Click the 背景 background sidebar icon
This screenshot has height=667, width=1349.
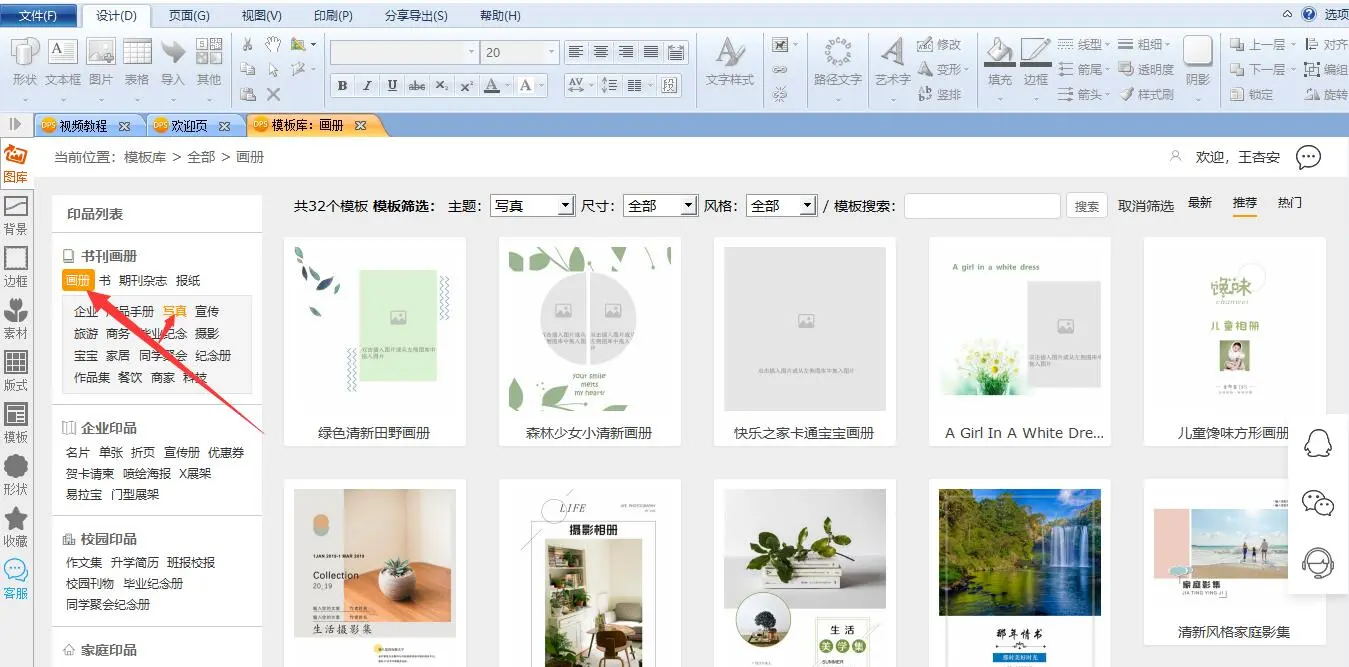(16, 215)
